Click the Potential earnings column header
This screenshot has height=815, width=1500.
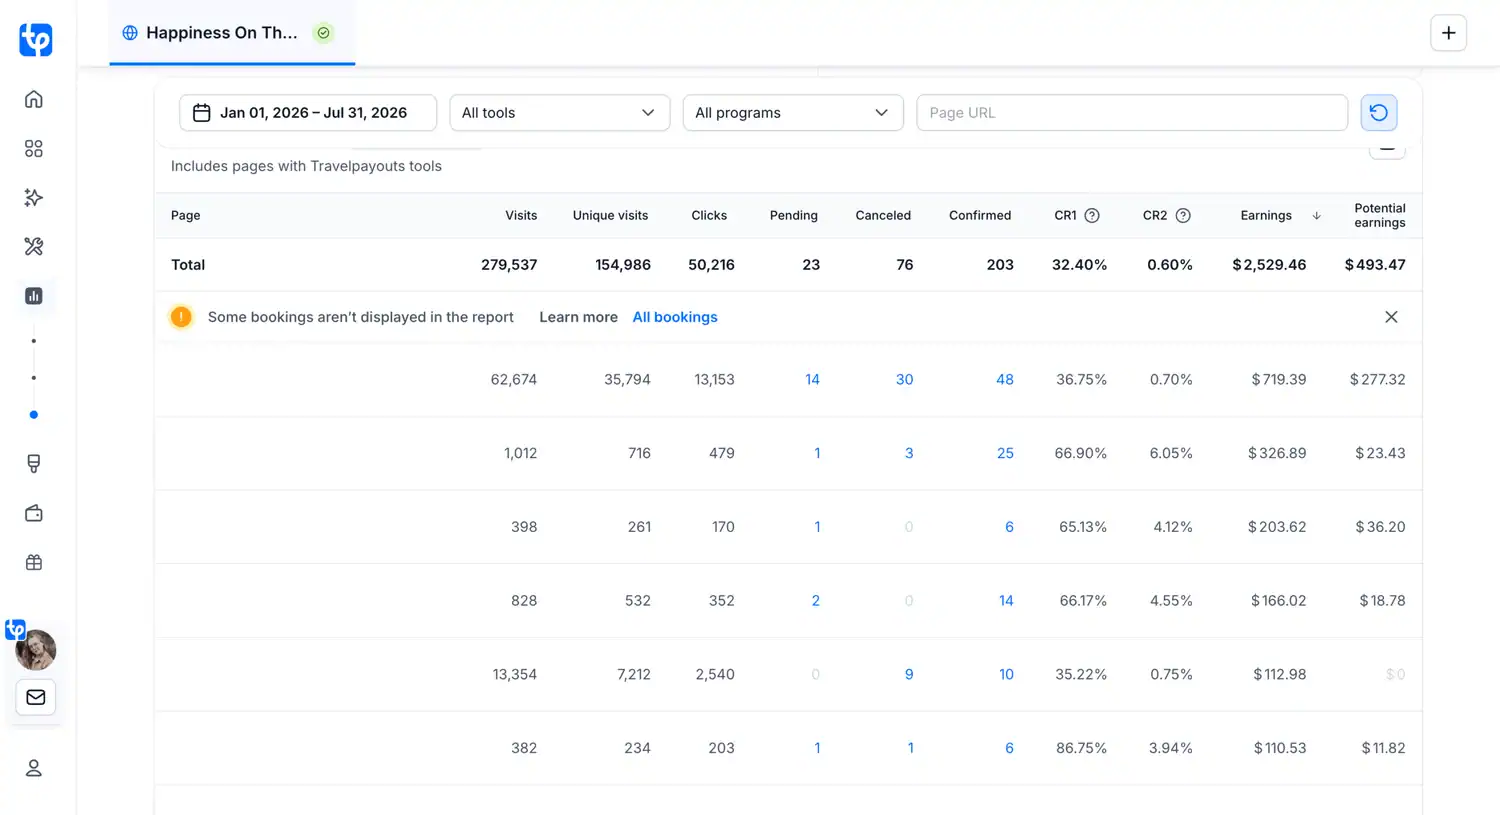click(1380, 215)
